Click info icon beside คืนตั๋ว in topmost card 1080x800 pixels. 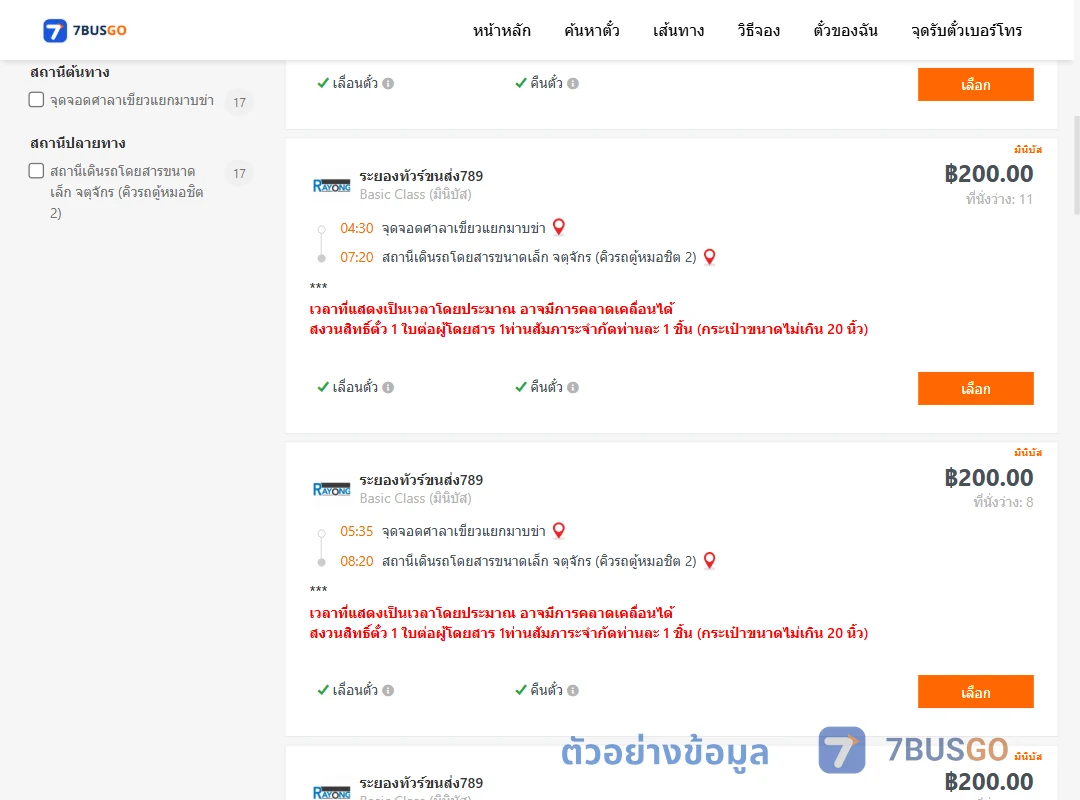click(573, 83)
